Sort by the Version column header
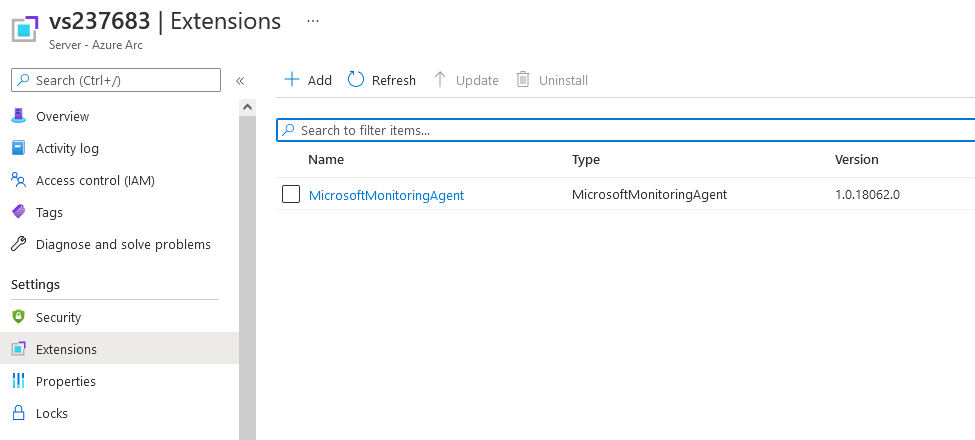The height and width of the screenshot is (440, 975). [856, 160]
